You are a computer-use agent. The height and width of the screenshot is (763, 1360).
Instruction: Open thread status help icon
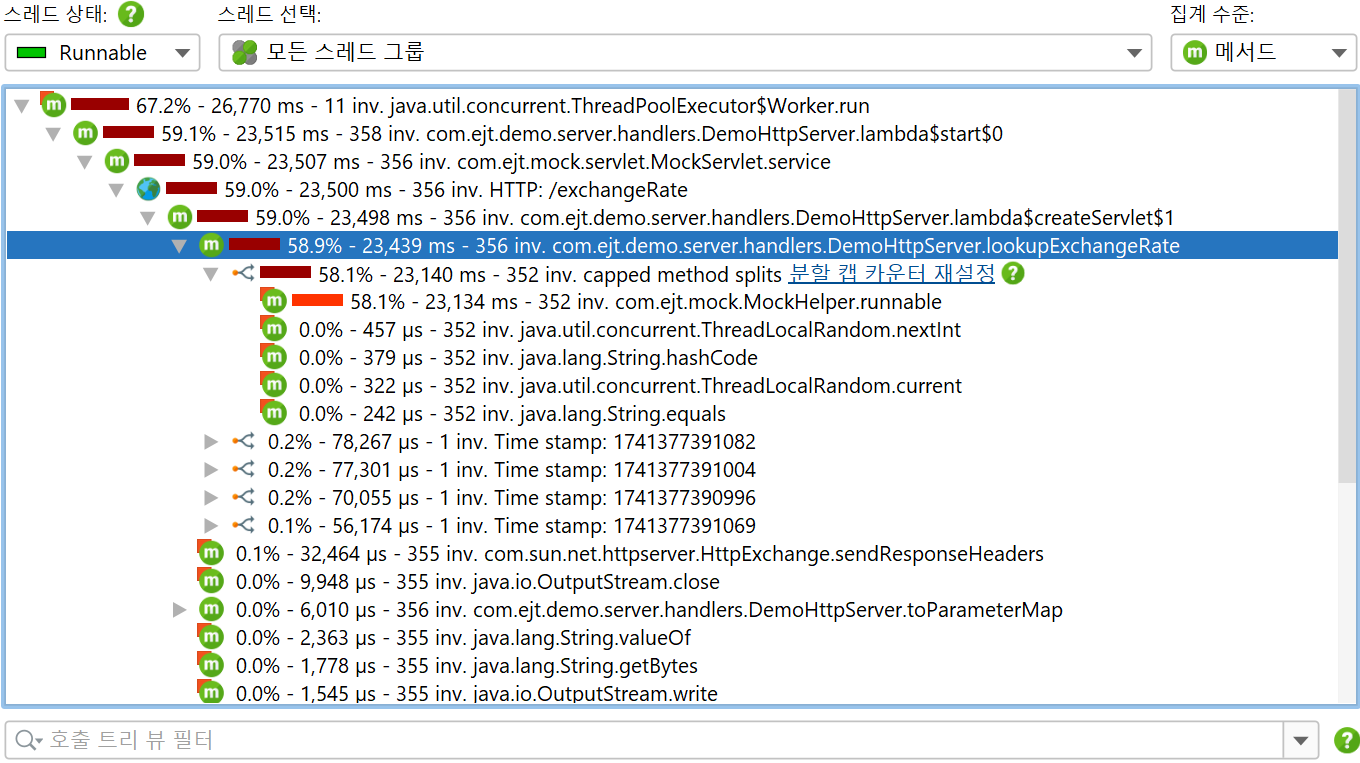[131, 15]
